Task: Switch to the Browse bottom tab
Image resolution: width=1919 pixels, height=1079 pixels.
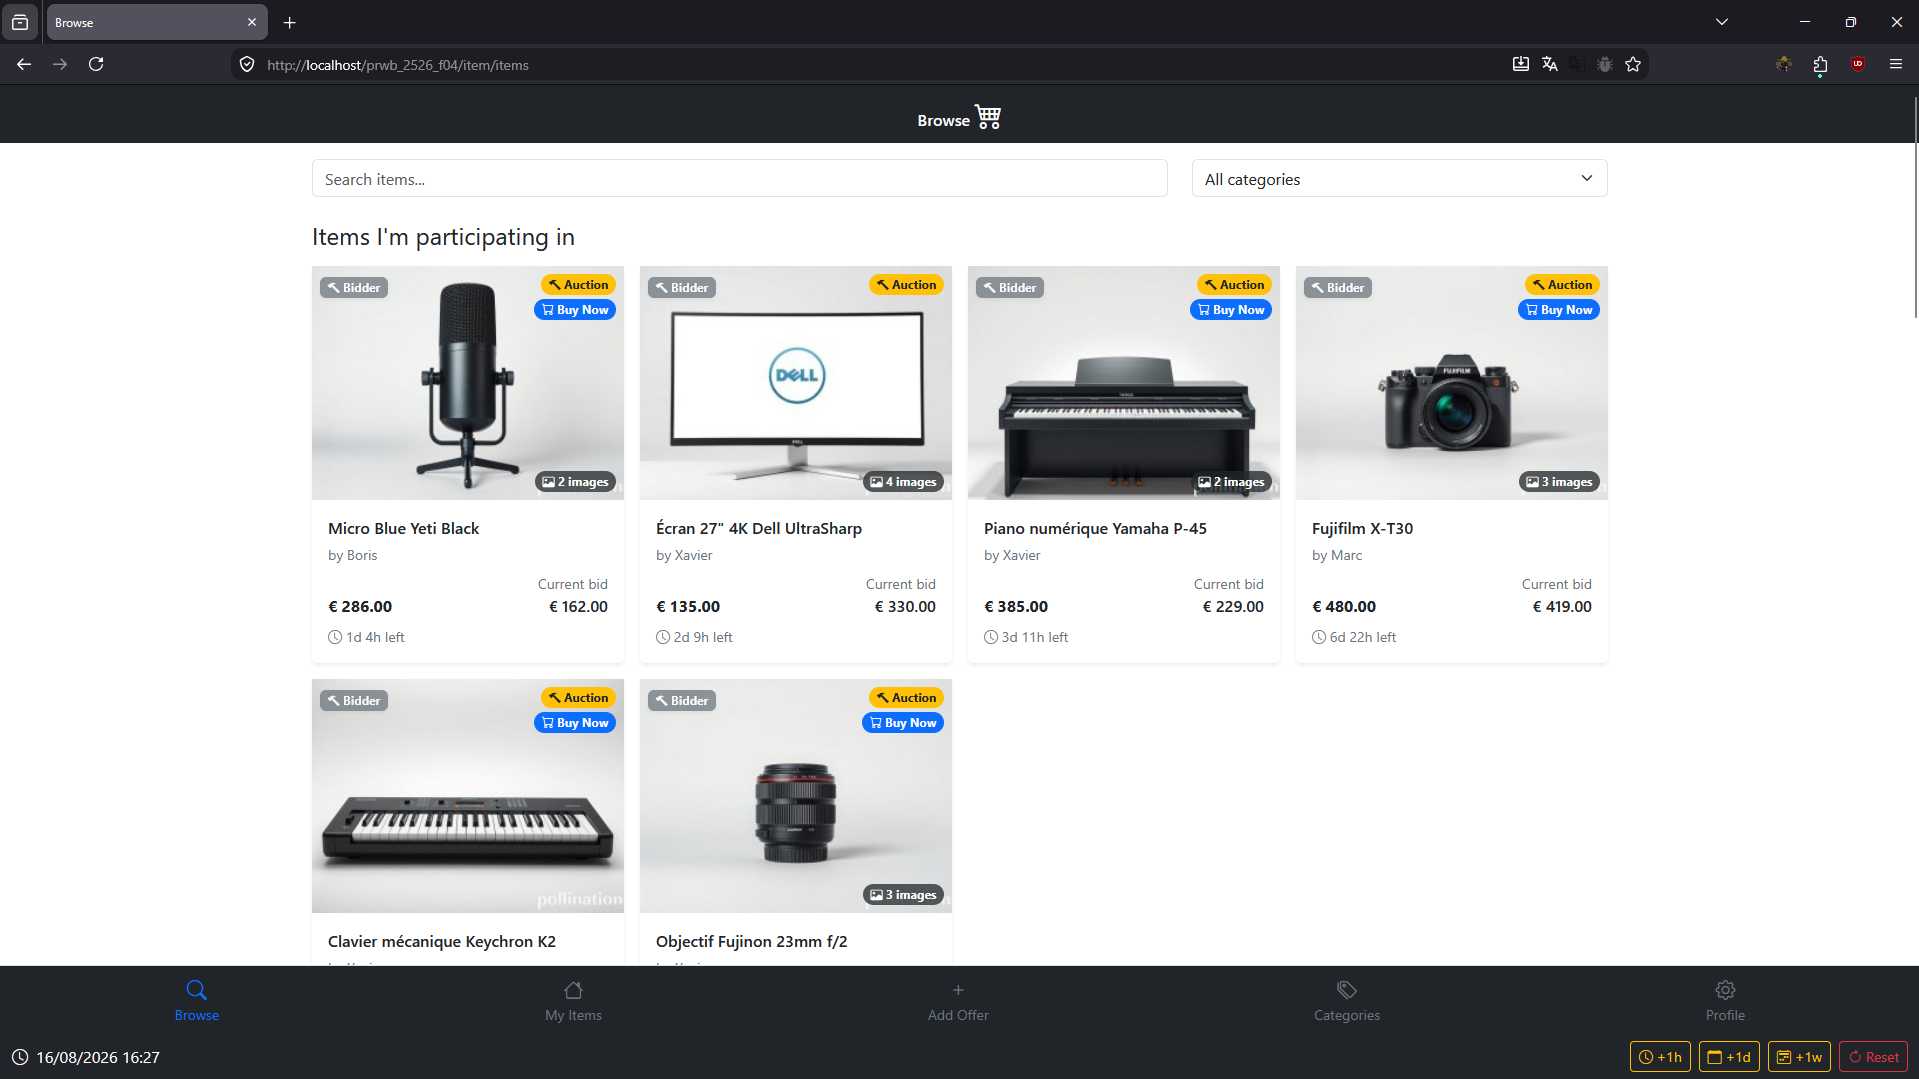Action: 197,1001
